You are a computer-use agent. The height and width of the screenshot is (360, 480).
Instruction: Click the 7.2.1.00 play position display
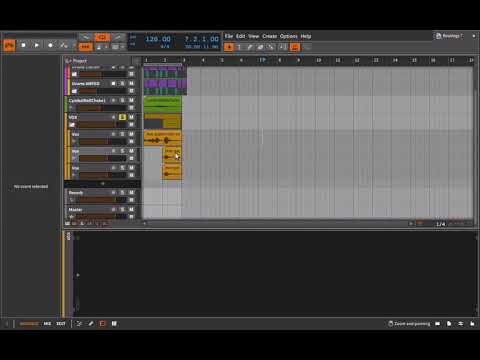[202, 39]
